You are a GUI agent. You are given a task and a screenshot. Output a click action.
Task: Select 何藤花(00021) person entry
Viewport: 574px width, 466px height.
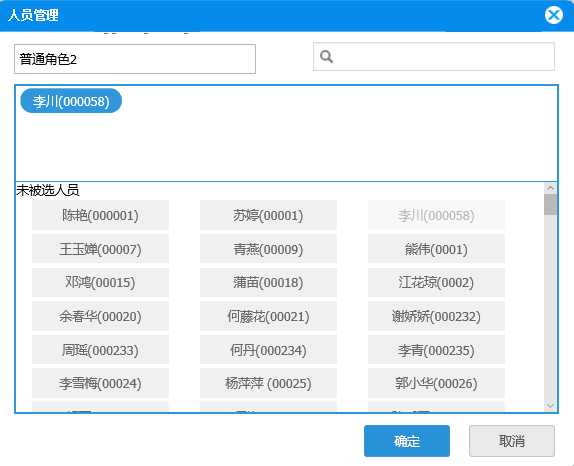coord(268,316)
